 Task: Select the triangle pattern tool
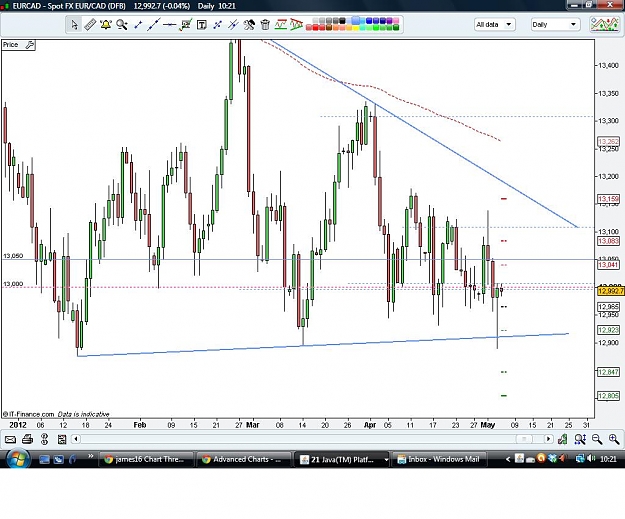tap(297, 25)
